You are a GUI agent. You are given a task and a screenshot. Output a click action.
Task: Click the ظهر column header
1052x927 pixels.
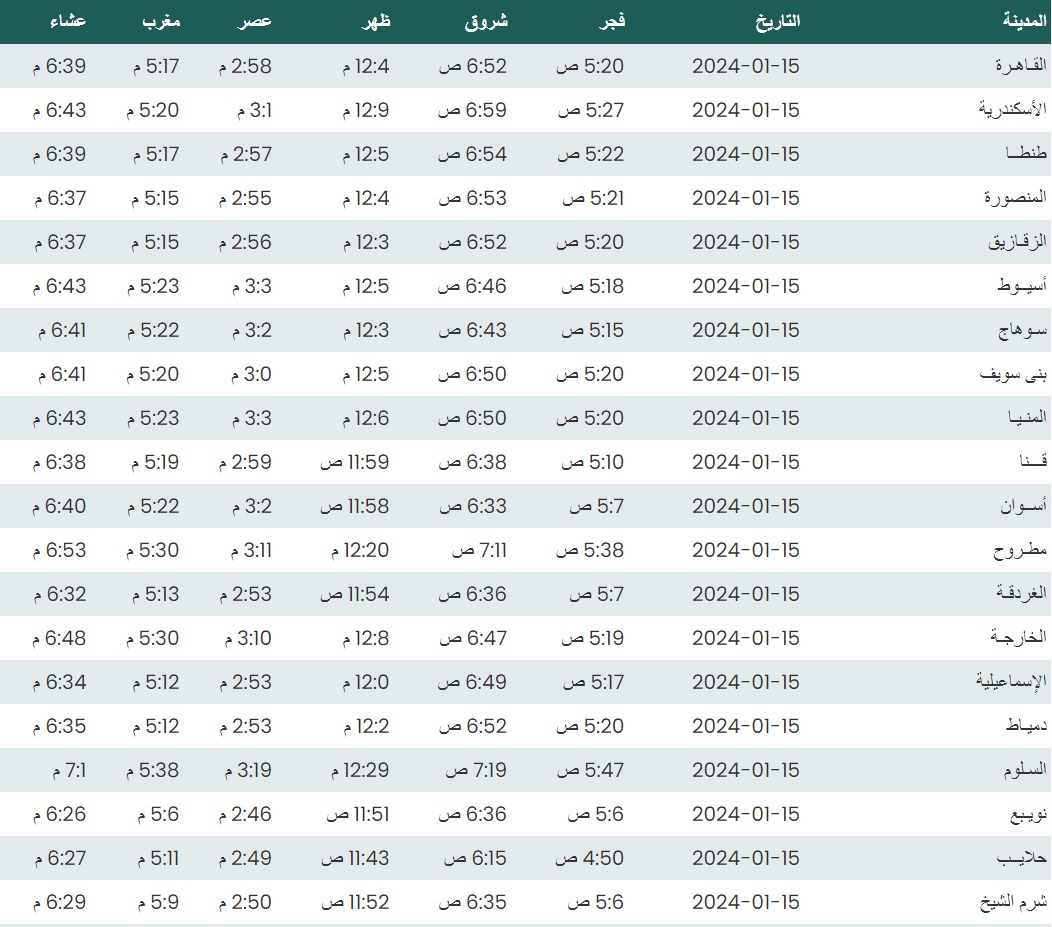[x=373, y=21]
